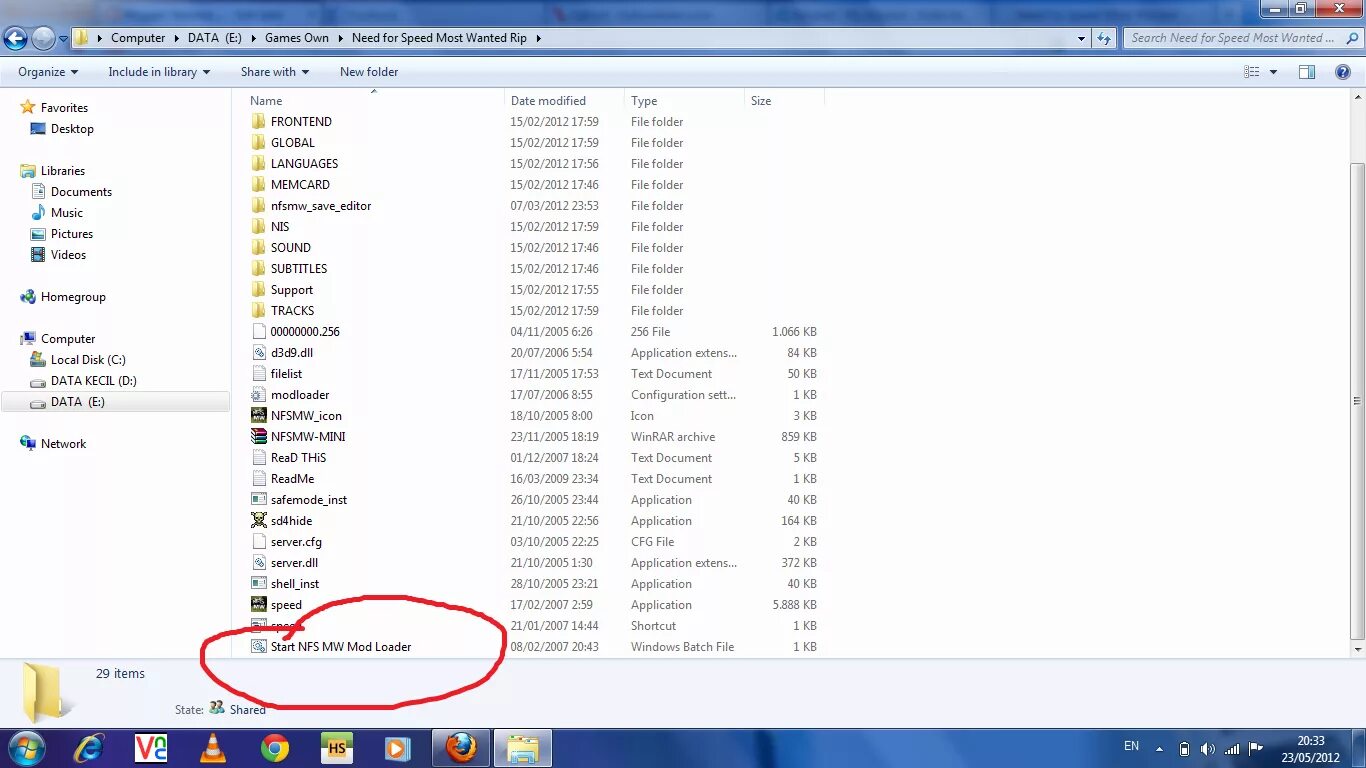Viewport: 1366px width, 768px height.
Task: Click Computer in address breadcrumb
Action: point(138,38)
